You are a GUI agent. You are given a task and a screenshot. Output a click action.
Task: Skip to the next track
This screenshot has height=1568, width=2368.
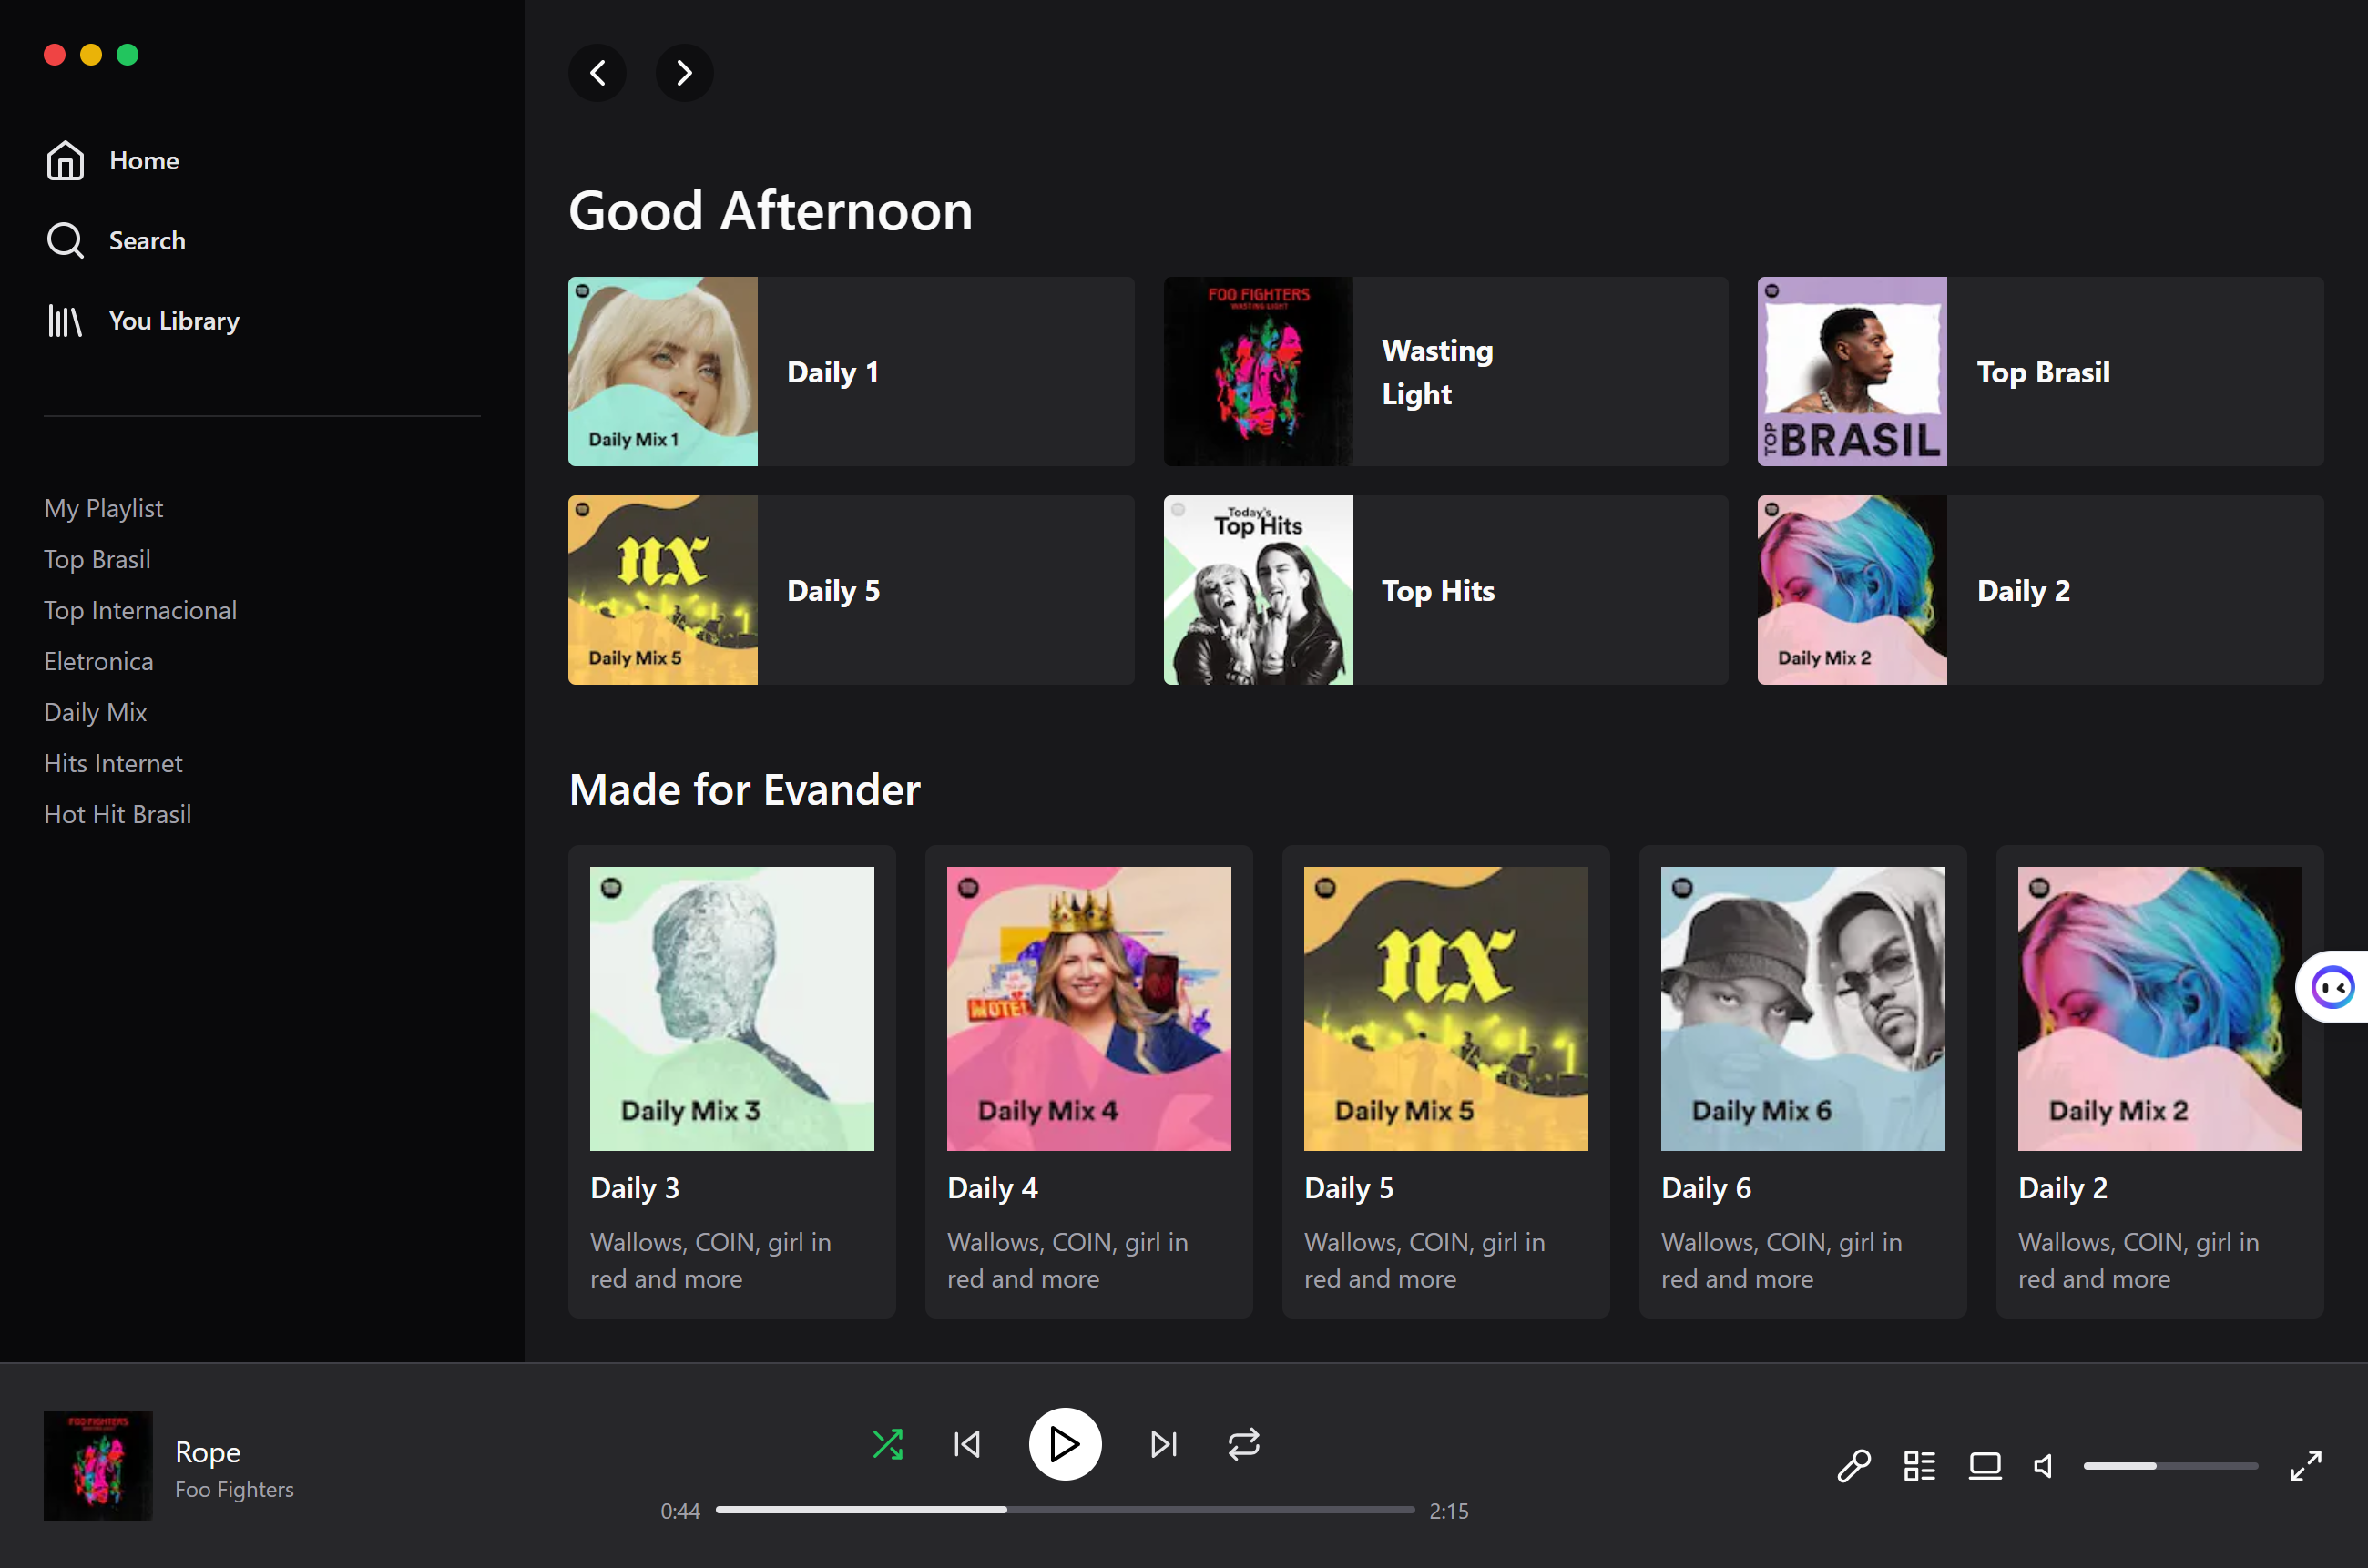[x=1163, y=1444]
